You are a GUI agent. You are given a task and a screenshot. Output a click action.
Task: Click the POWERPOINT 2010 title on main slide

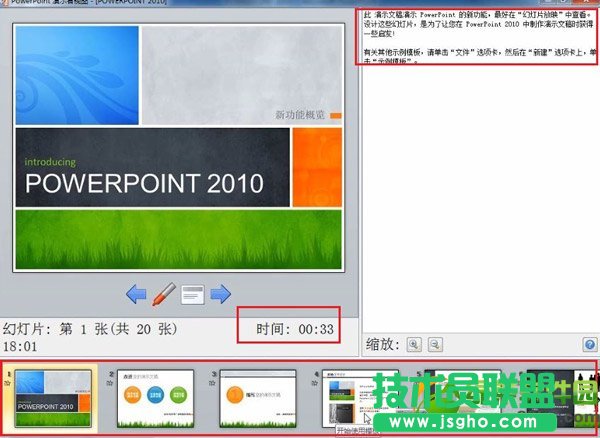pos(144,183)
